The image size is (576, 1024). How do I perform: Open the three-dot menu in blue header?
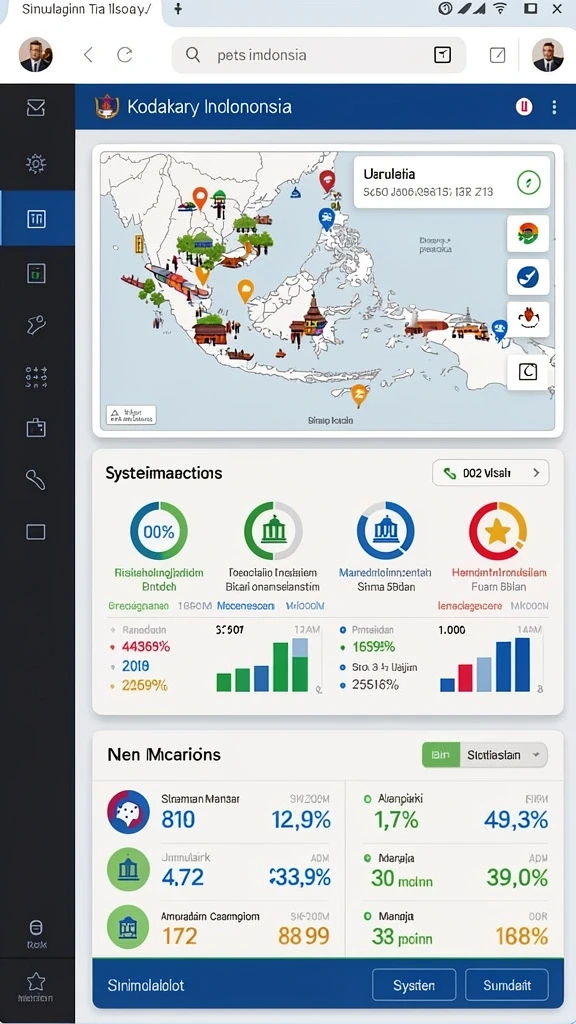coord(554,107)
